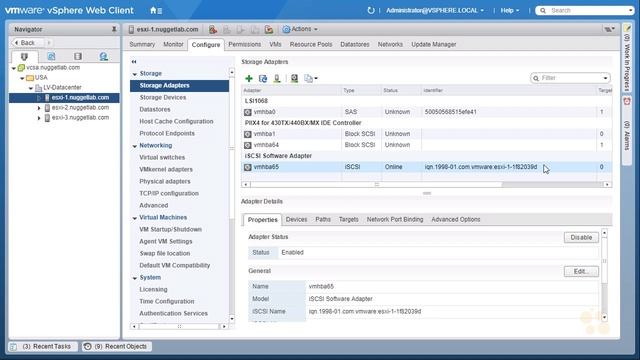Click the Disable adapter button

coord(581,237)
